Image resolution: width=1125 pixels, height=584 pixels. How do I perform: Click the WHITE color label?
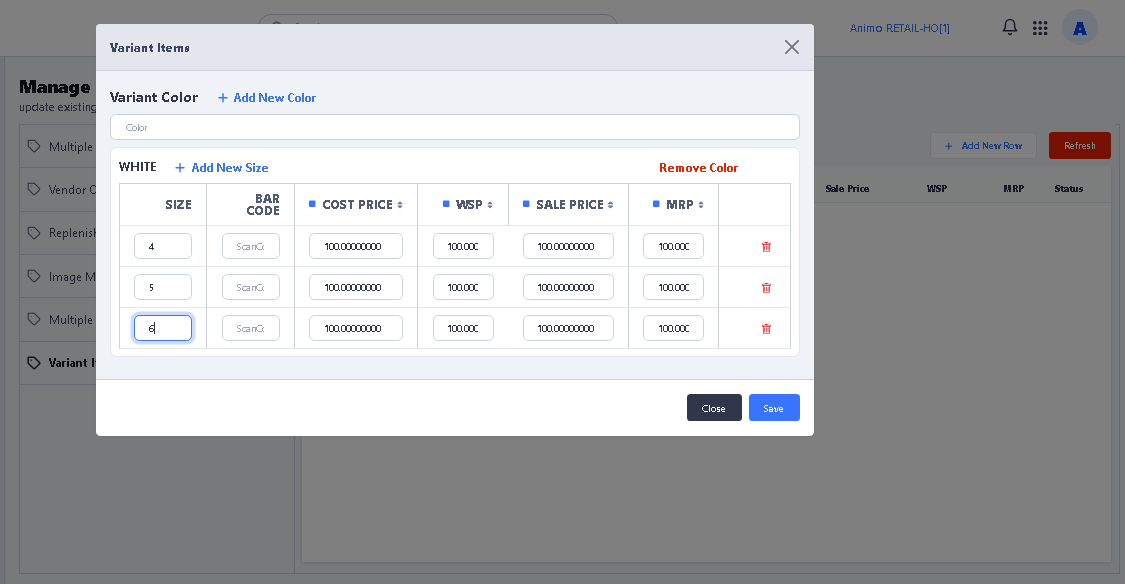coord(138,167)
